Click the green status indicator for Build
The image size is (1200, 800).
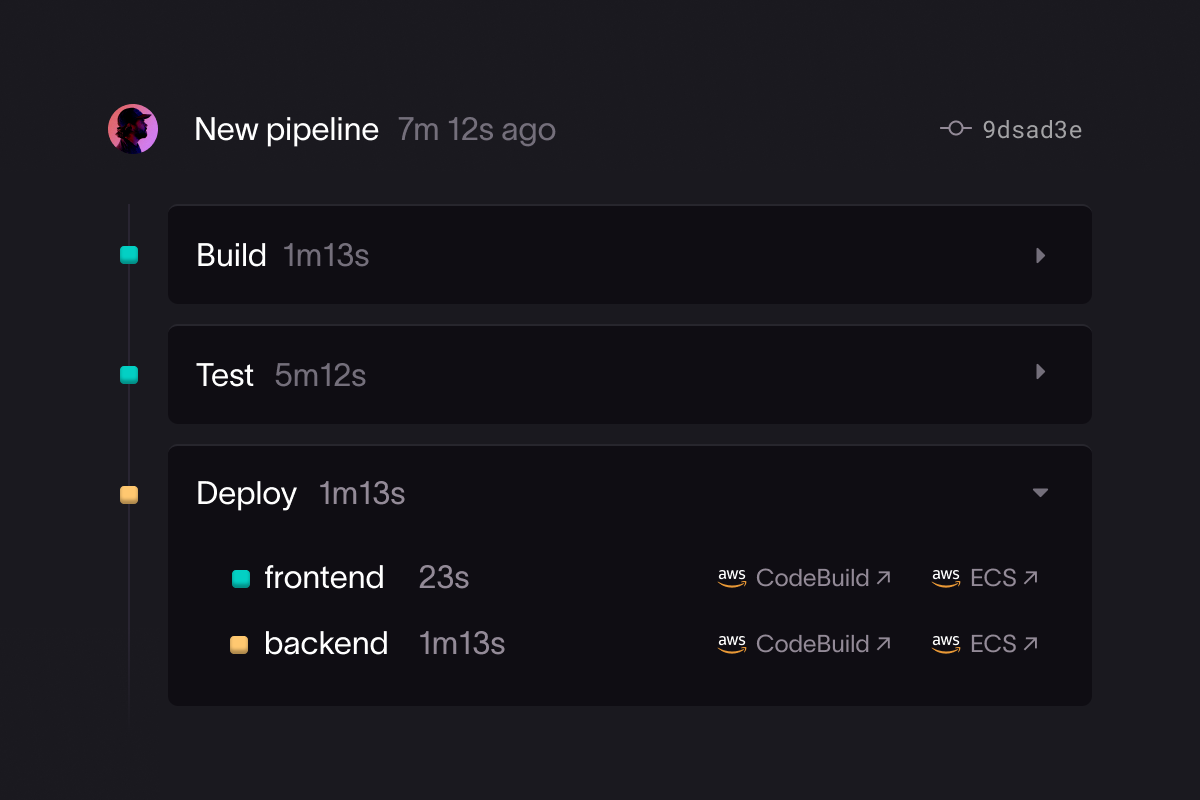pyautogui.click(x=129, y=255)
